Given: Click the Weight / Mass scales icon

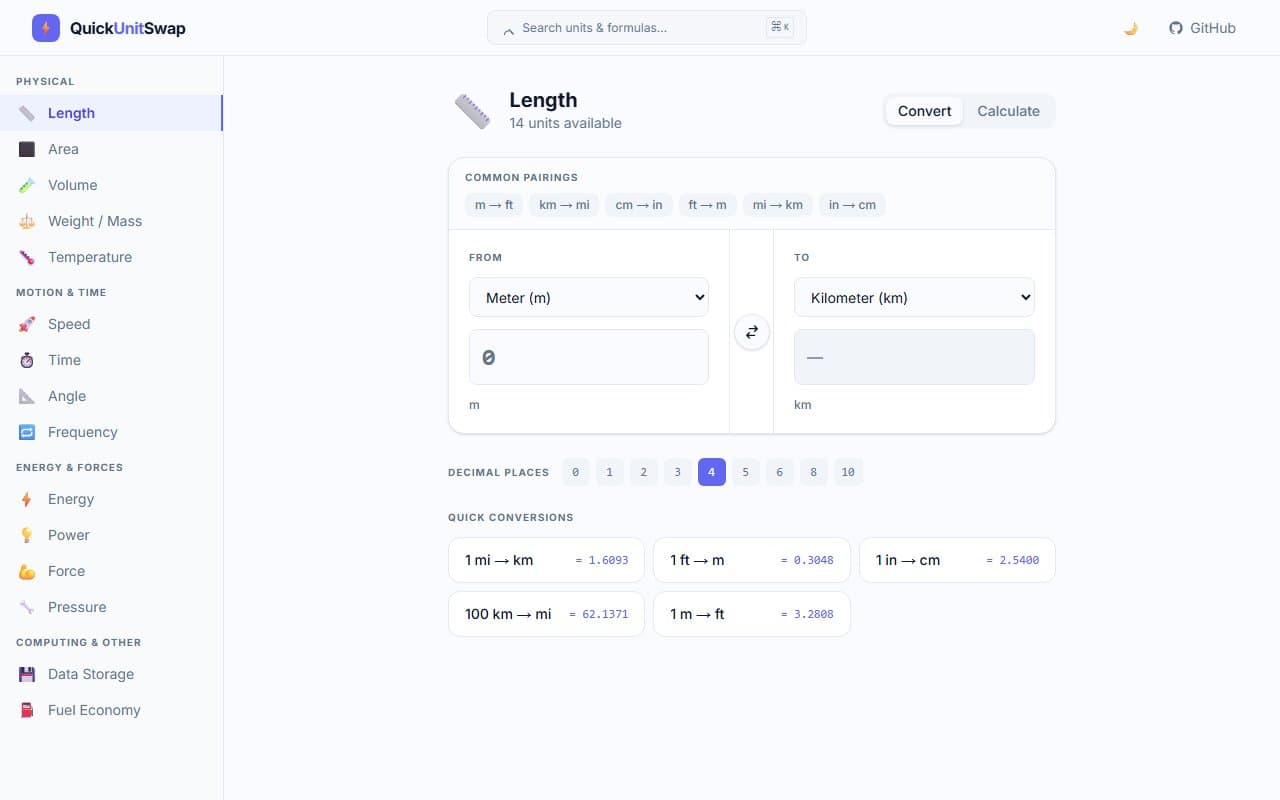Looking at the screenshot, I should [x=27, y=221].
